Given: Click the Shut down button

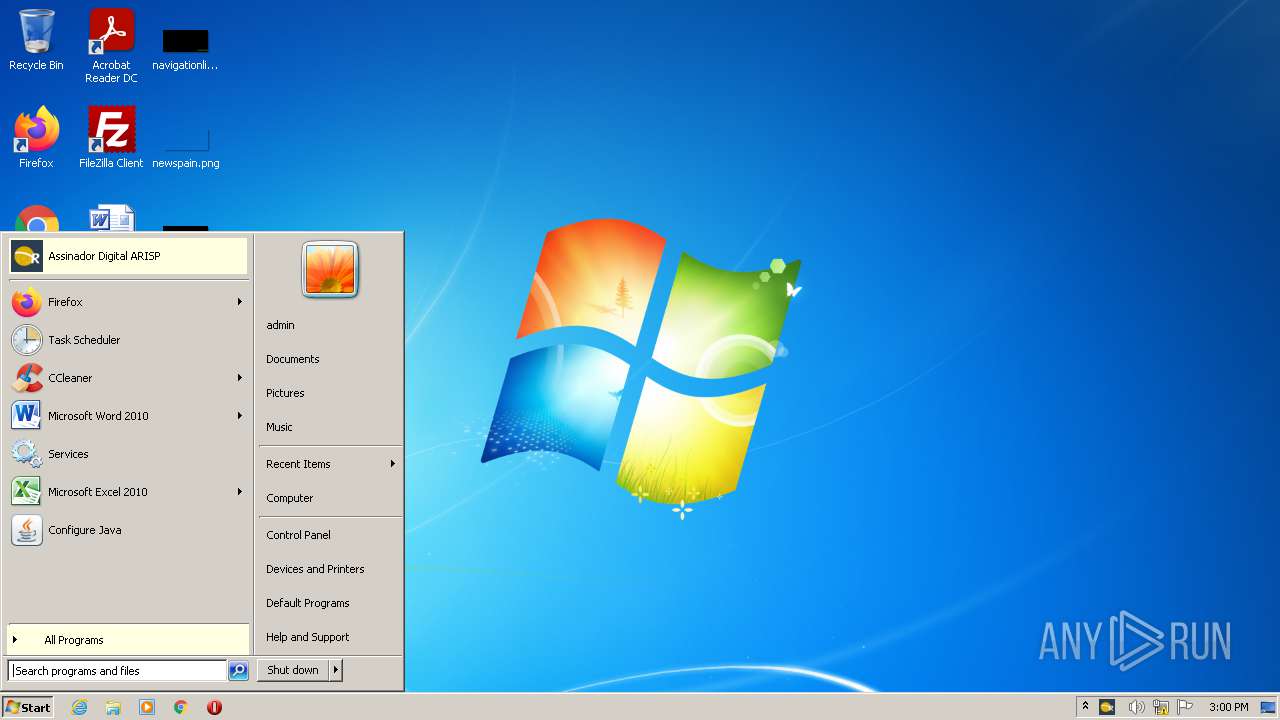Looking at the screenshot, I should tap(293, 670).
